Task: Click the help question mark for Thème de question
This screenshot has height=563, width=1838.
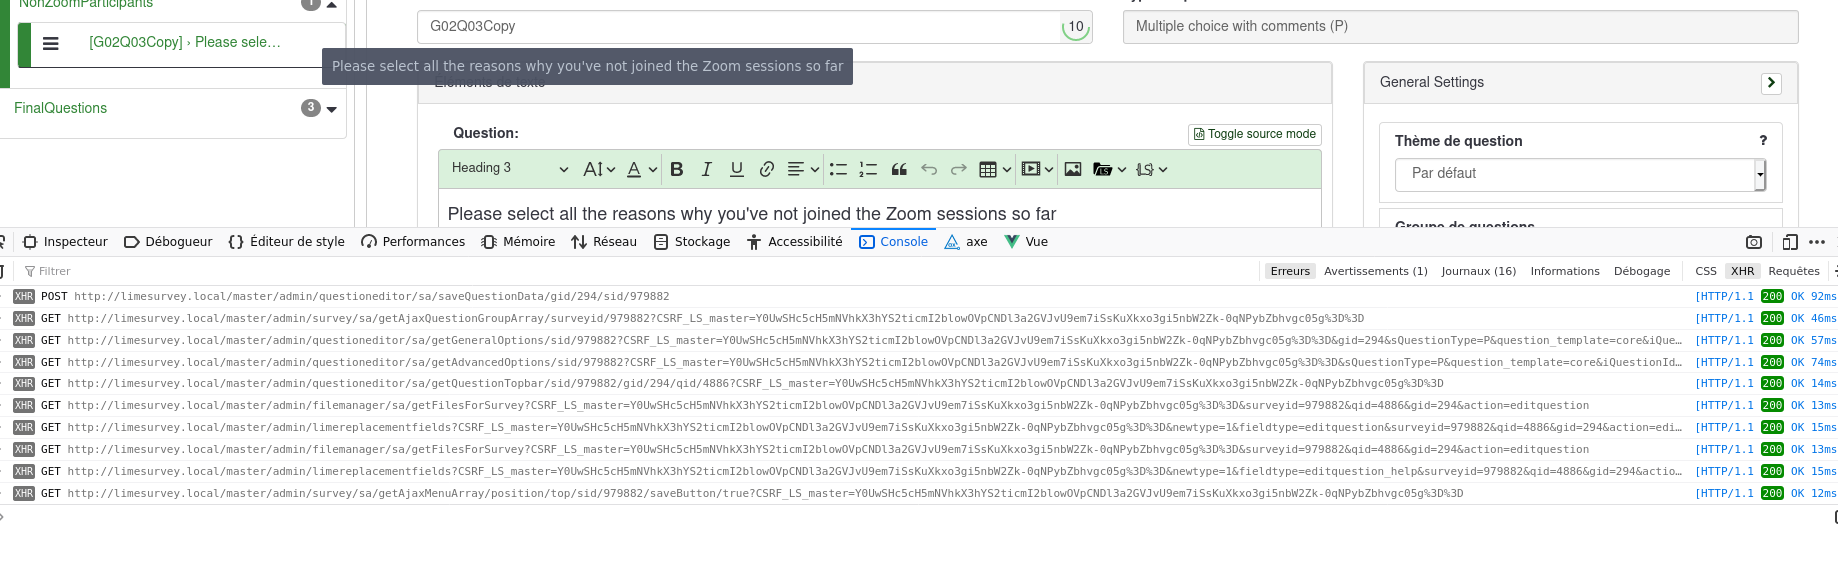Action: [x=1763, y=141]
